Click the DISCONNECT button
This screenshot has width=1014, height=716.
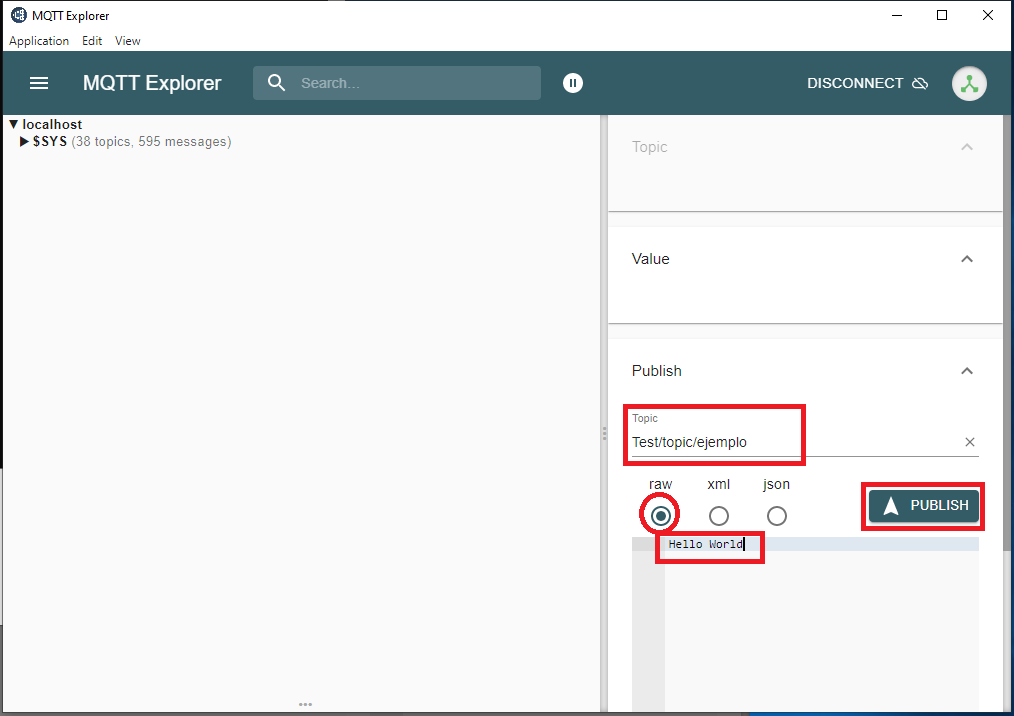pyautogui.click(x=867, y=83)
